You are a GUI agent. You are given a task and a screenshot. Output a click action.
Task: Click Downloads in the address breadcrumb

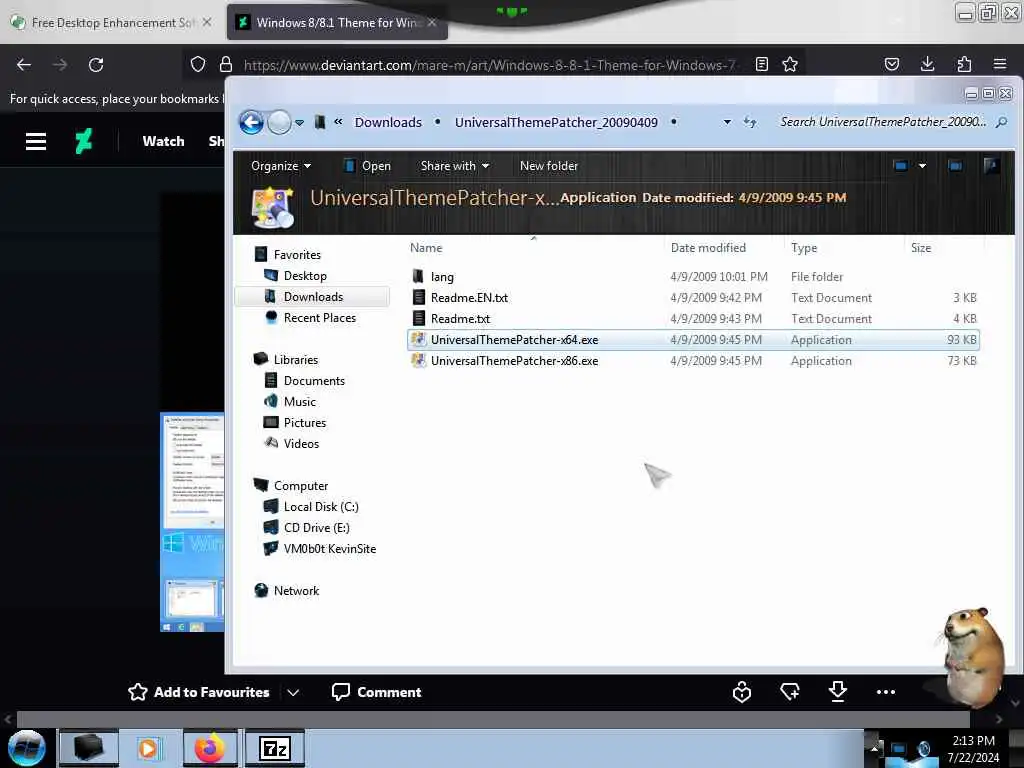coord(388,122)
